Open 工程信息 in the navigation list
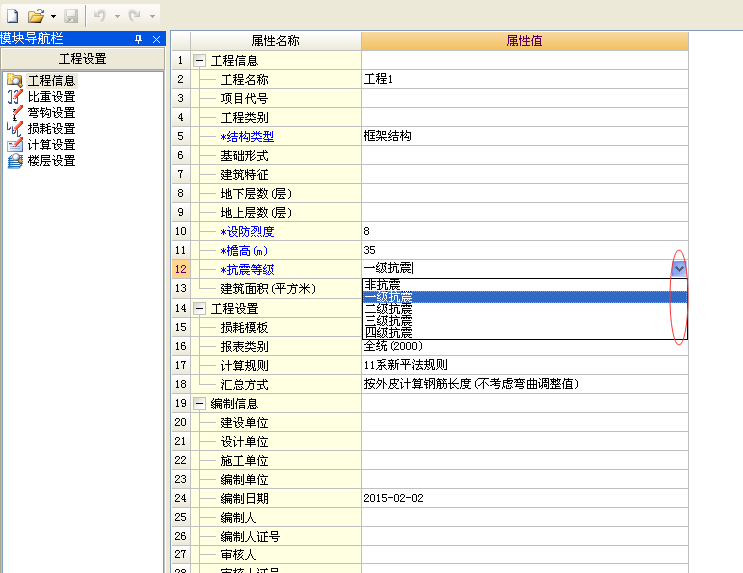 click(x=51, y=81)
